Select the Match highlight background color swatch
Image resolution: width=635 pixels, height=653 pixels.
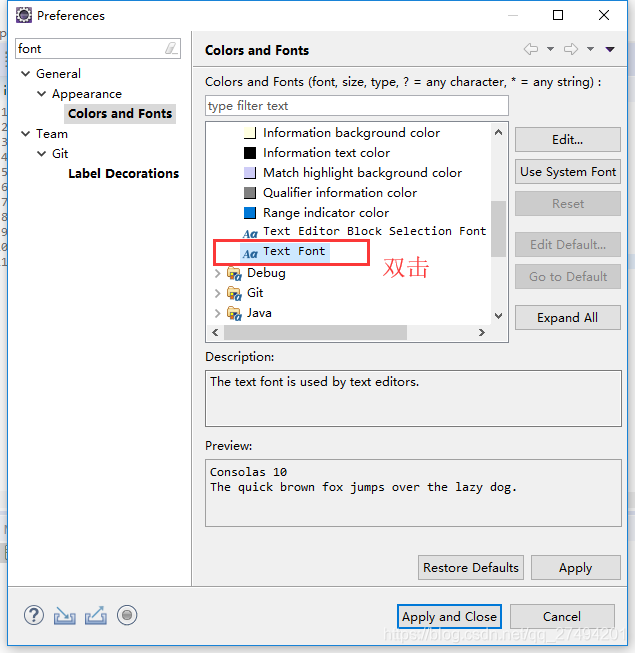click(x=250, y=173)
